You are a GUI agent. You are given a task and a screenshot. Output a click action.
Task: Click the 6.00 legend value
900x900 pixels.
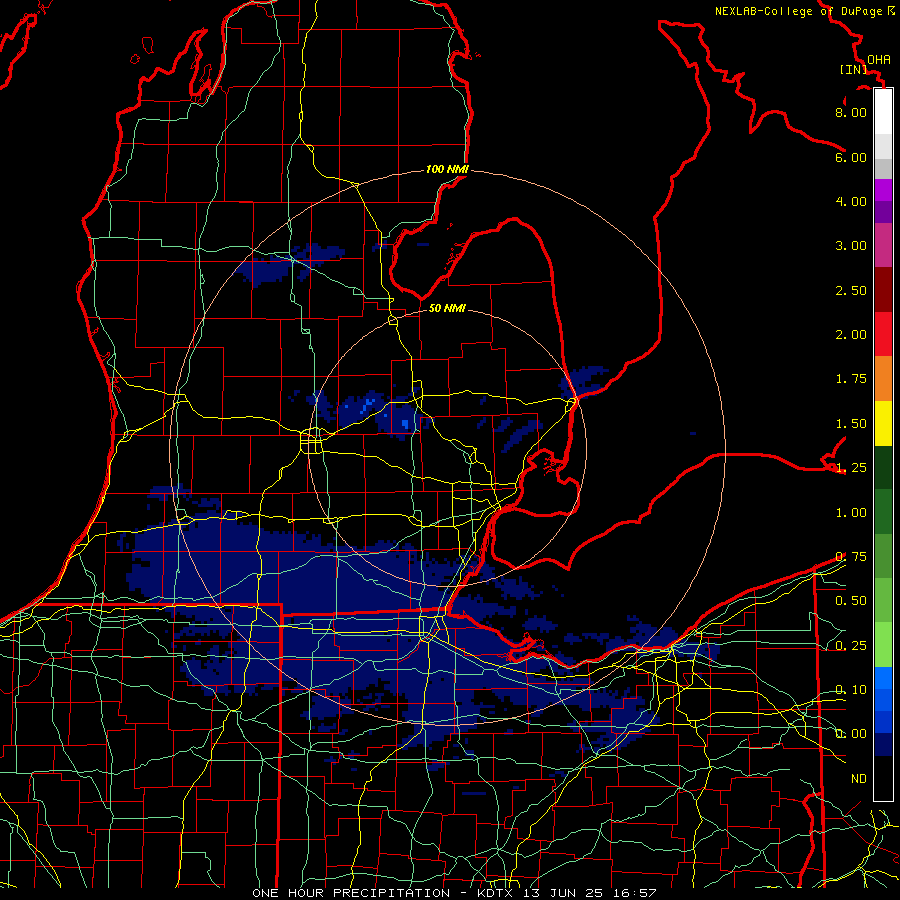coord(851,157)
